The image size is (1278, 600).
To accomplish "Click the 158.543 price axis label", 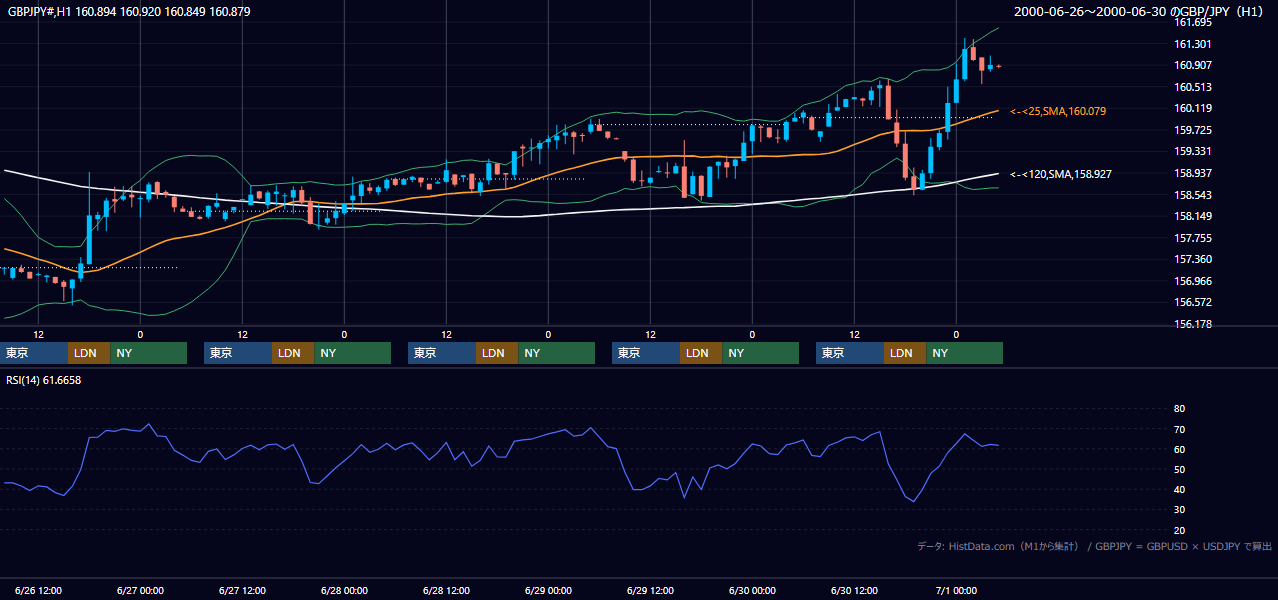I will click(1193, 195).
